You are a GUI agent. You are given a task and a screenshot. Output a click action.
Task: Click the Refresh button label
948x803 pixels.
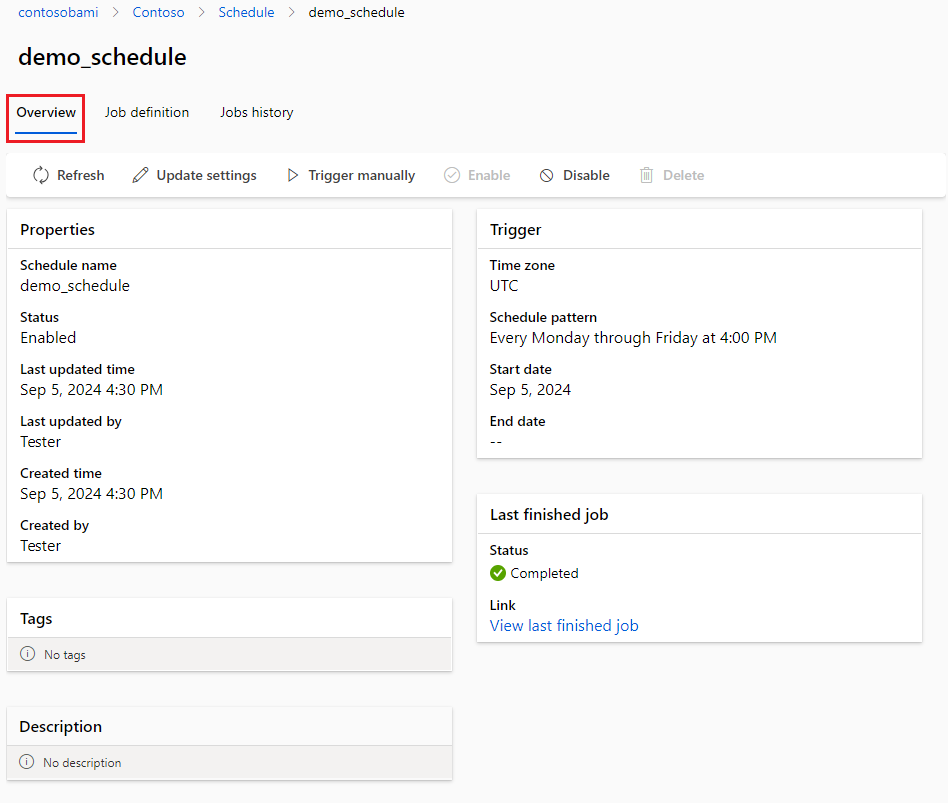tap(80, 175)
